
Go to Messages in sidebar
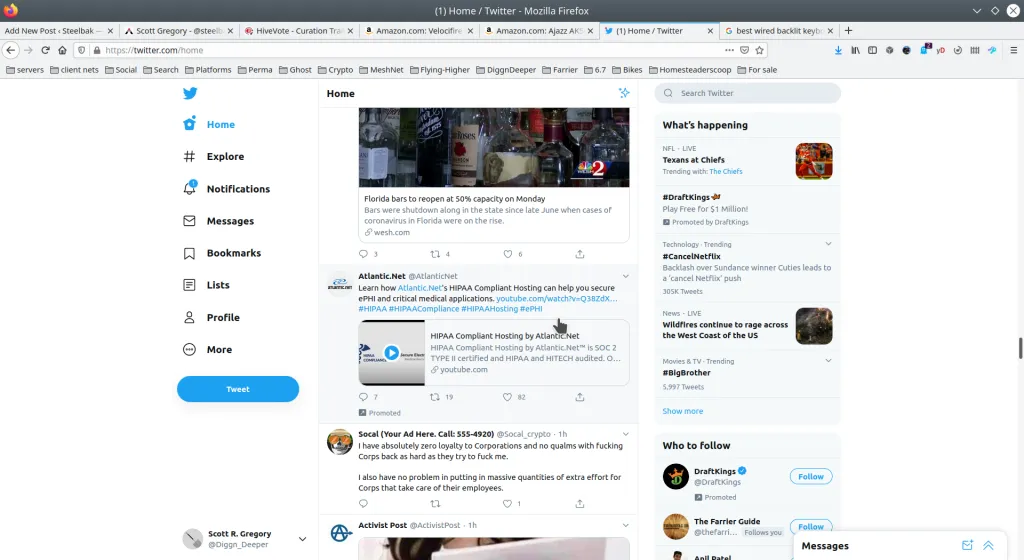218,221
